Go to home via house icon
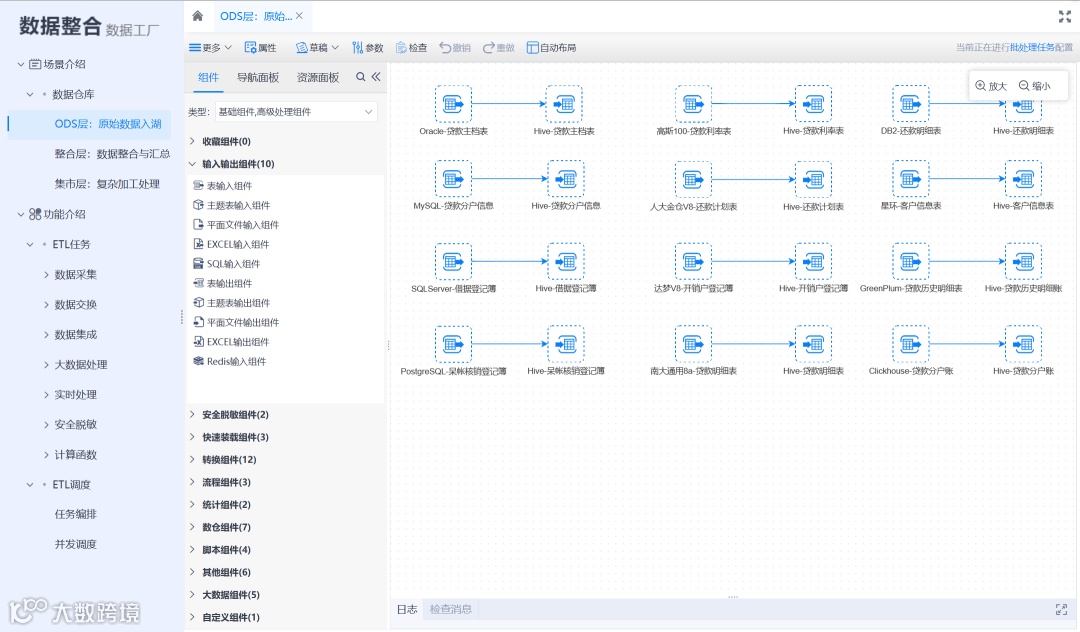This screenshot has height=632, width=1080. coord(198,16)
